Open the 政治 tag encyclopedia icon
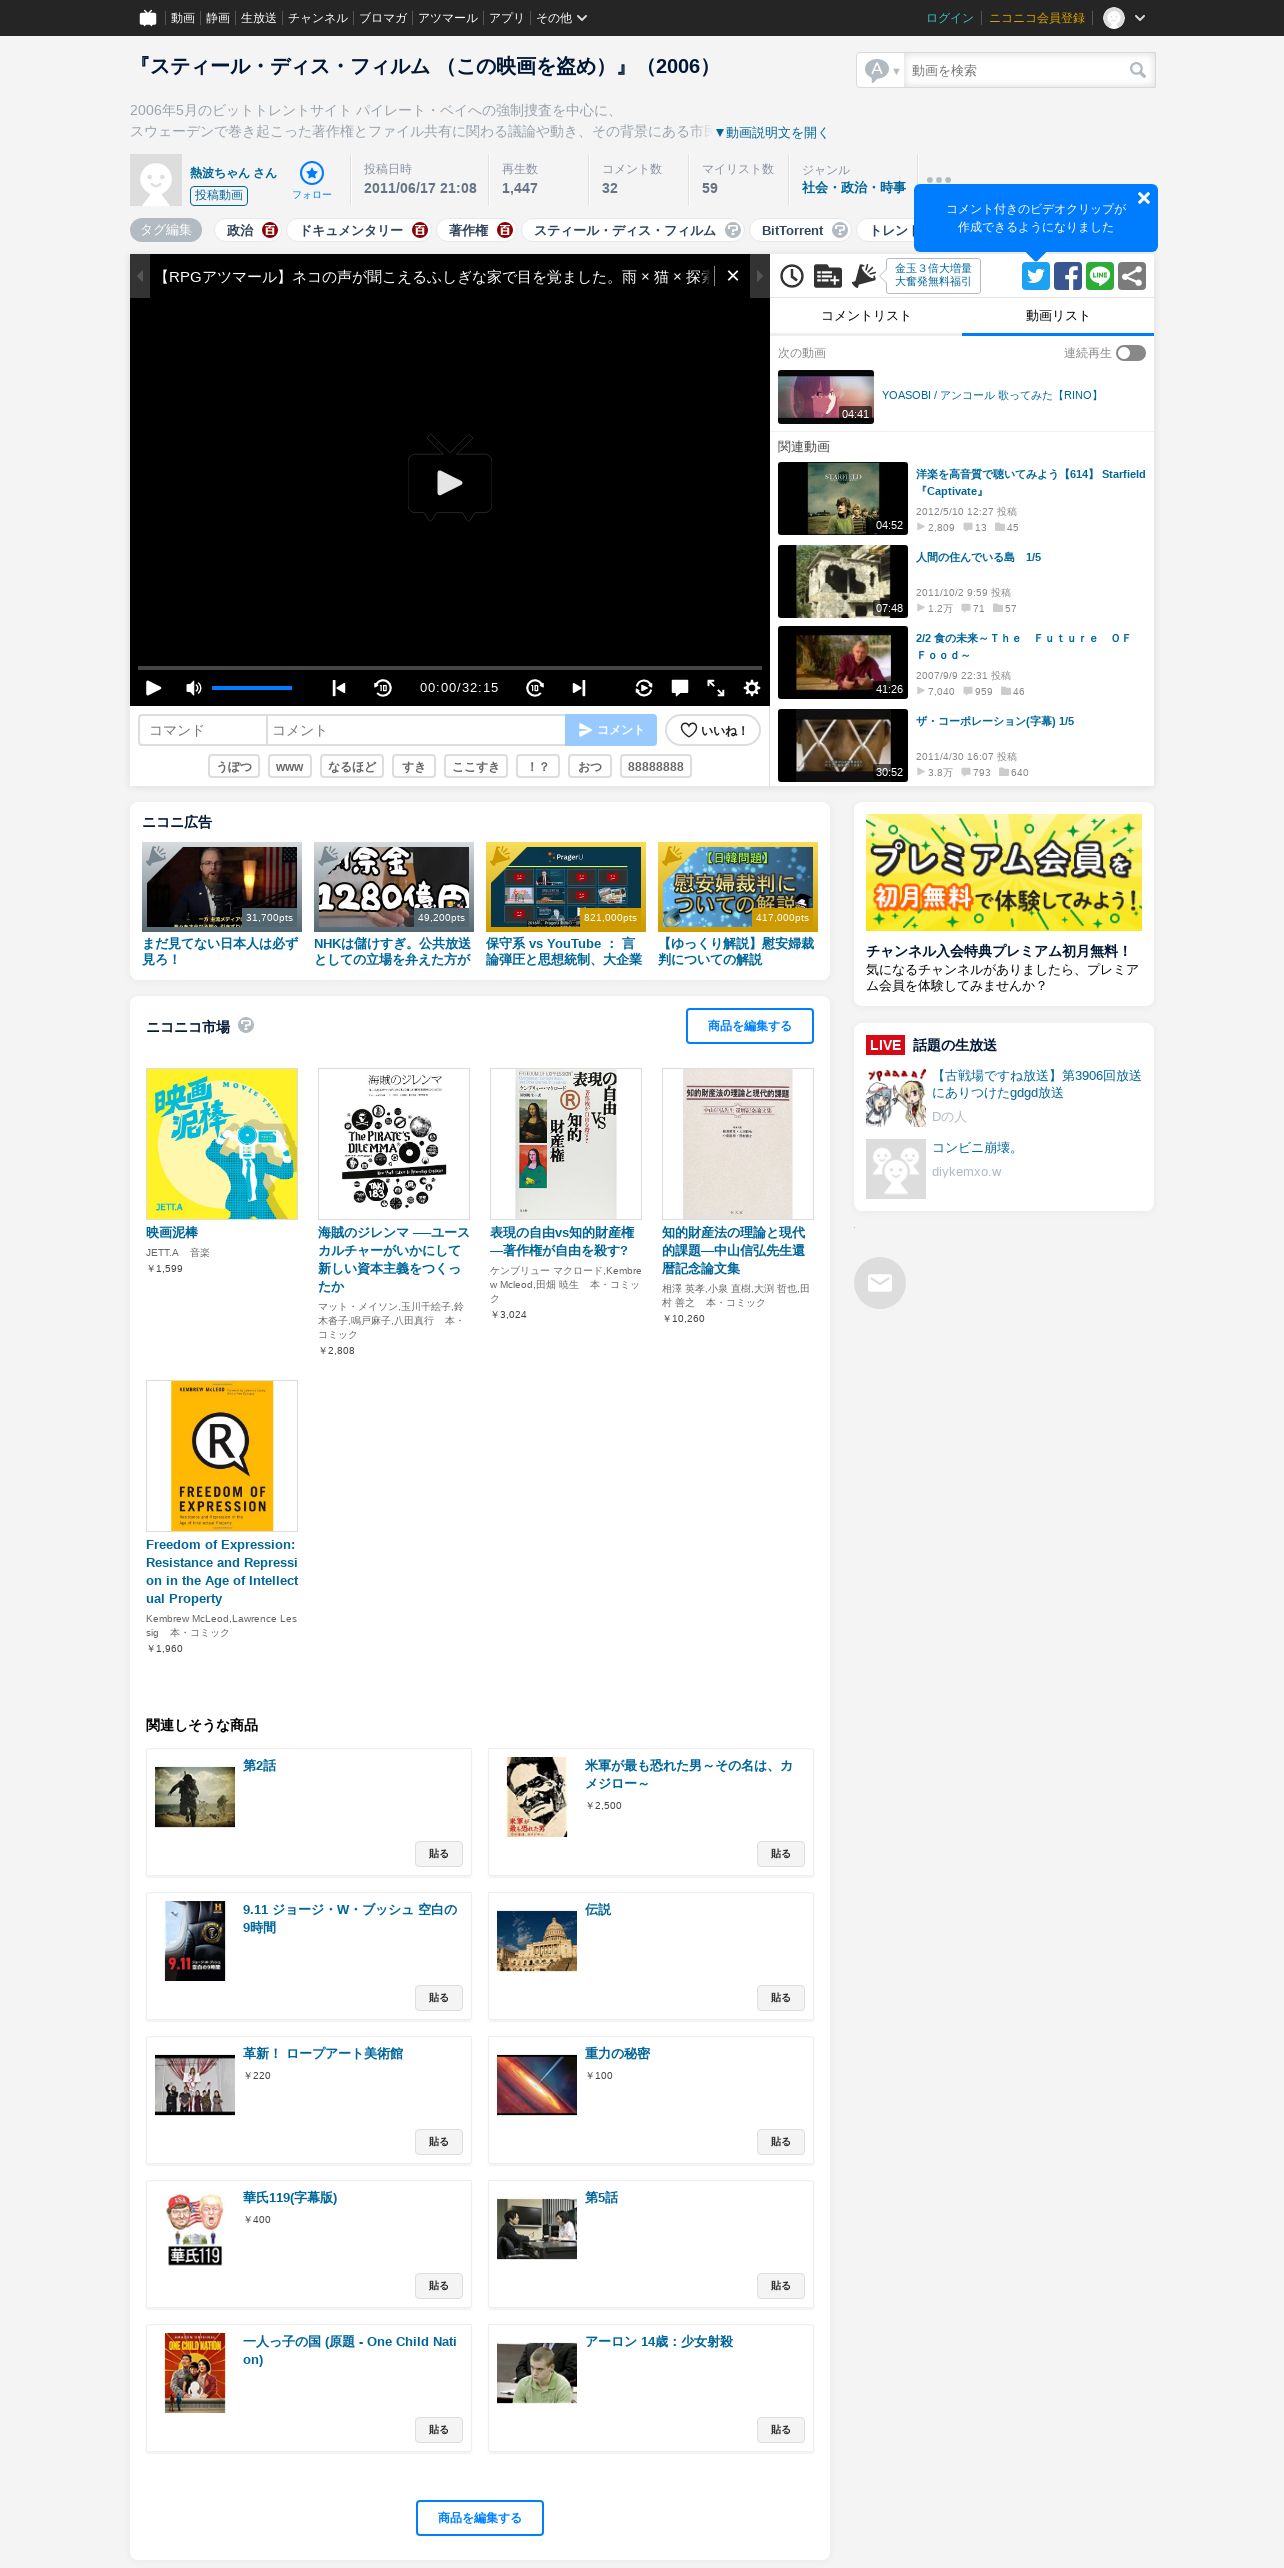This screenshot has height=2568, width=1284. (x=270, y=230)
